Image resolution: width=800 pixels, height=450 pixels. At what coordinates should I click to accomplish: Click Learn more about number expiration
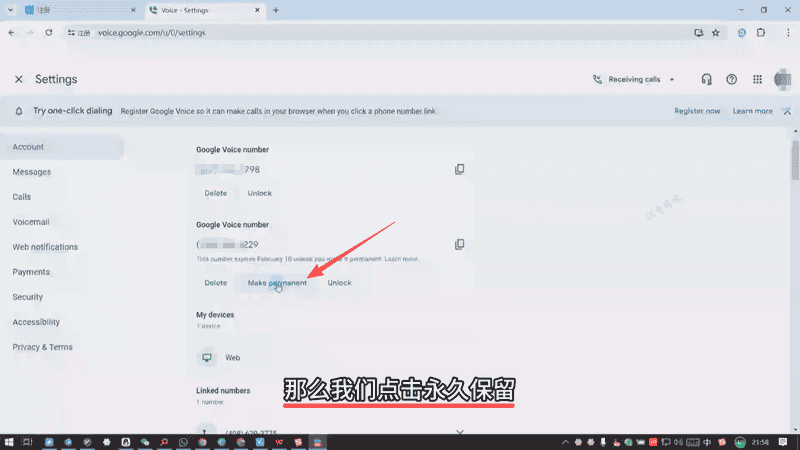click(401, 259)
